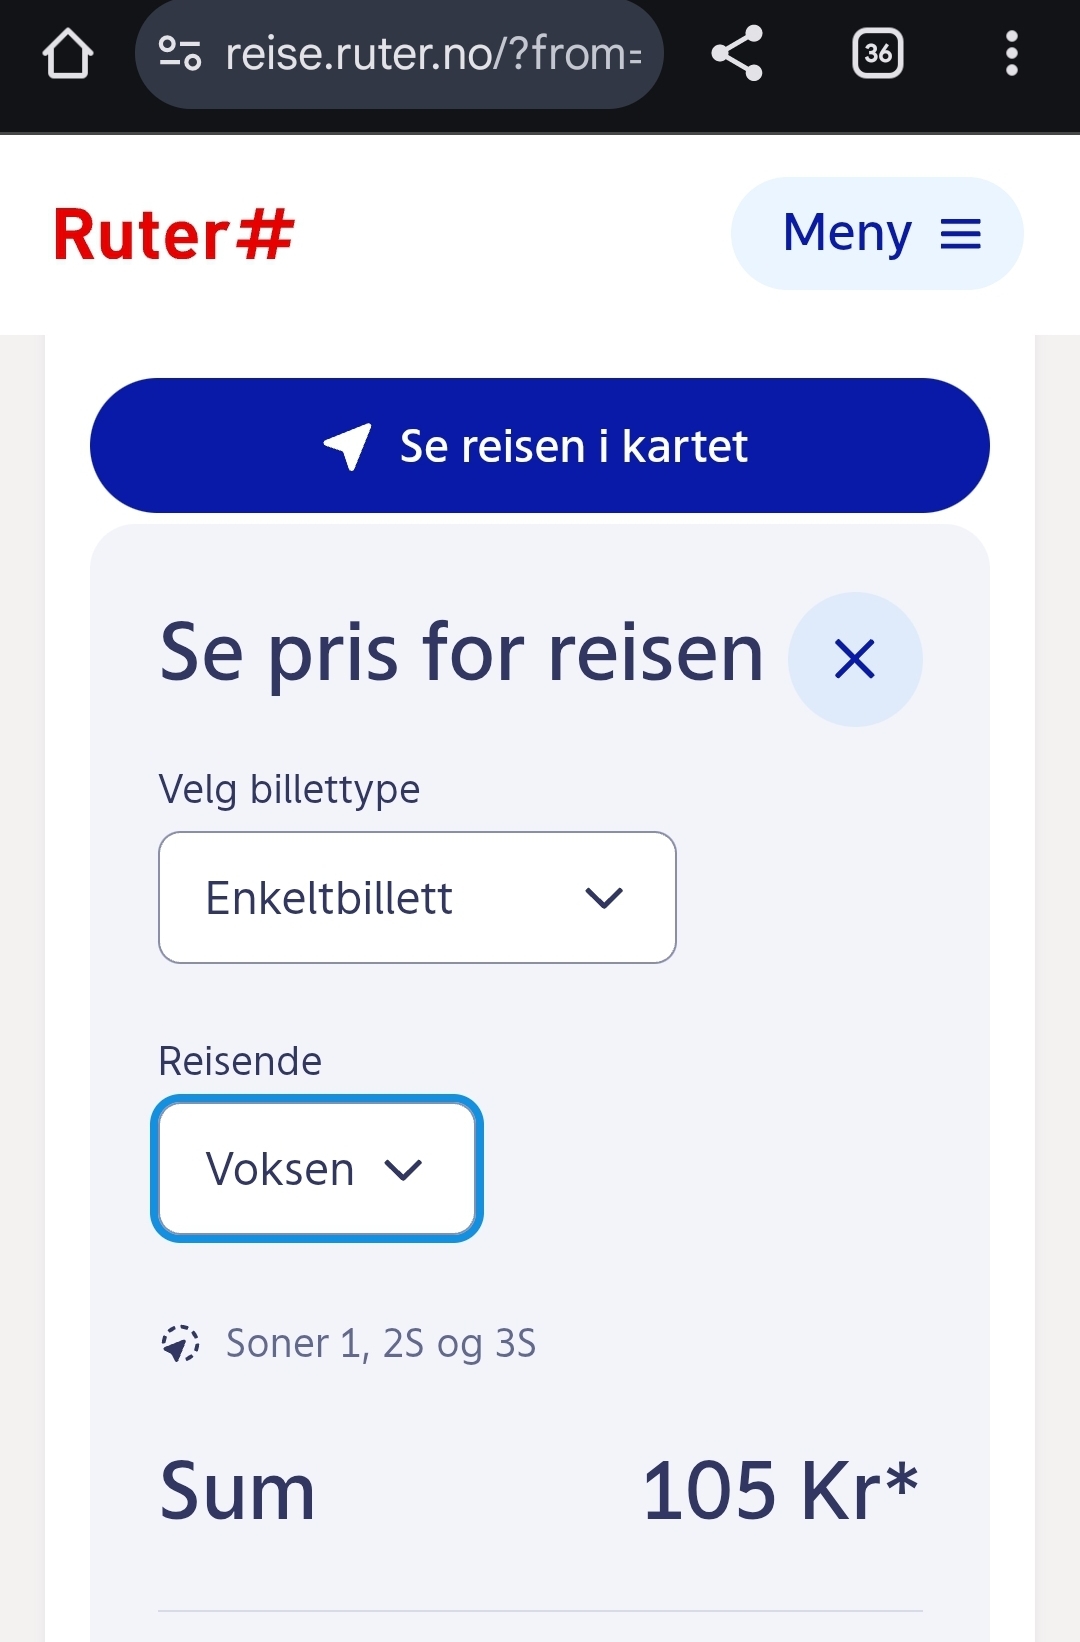The image size is (1080, 1642).
Task: Tap the 105 Kr* price total
Action: [x=780, y=1490]
